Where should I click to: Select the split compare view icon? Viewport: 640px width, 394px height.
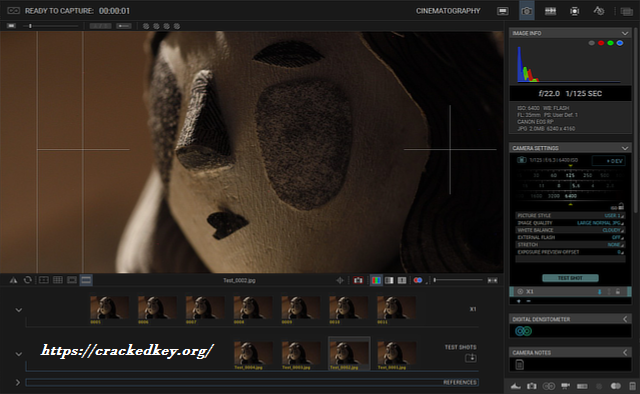coord(402,280)
